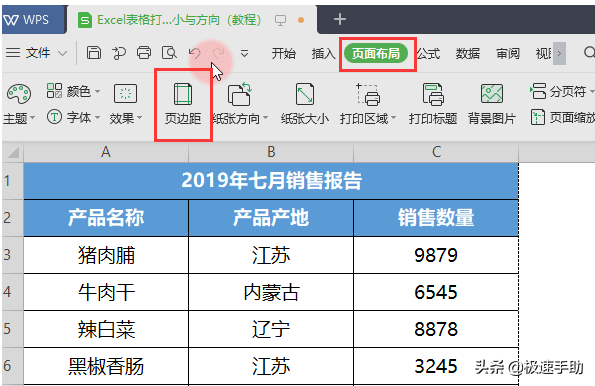Select row 2 header
Viewport: 595px width, 386px height.
[x=13, y=218]
